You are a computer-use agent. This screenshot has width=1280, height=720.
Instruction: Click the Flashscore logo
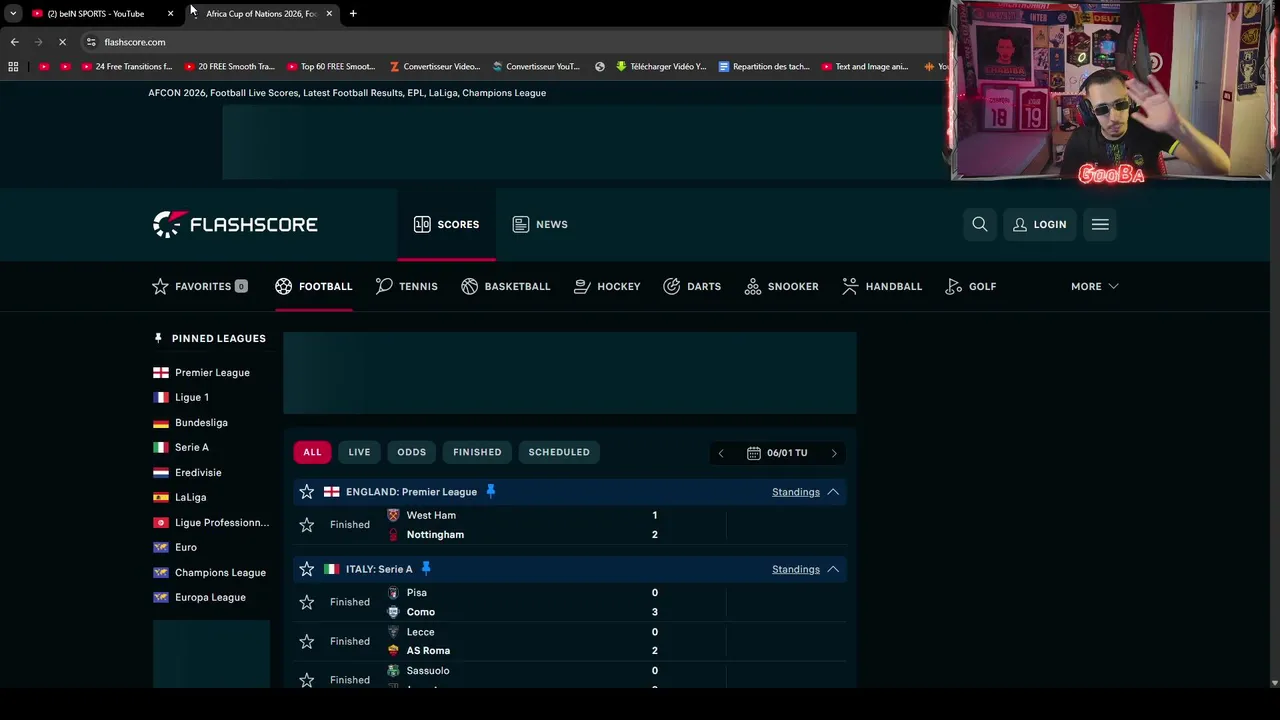(235, 224)
